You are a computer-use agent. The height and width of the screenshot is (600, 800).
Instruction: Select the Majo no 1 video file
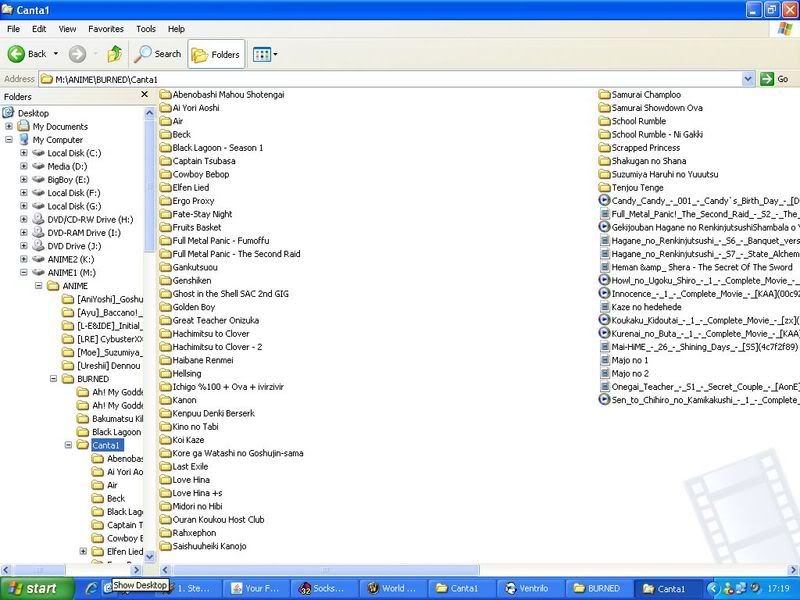[623, 360]
